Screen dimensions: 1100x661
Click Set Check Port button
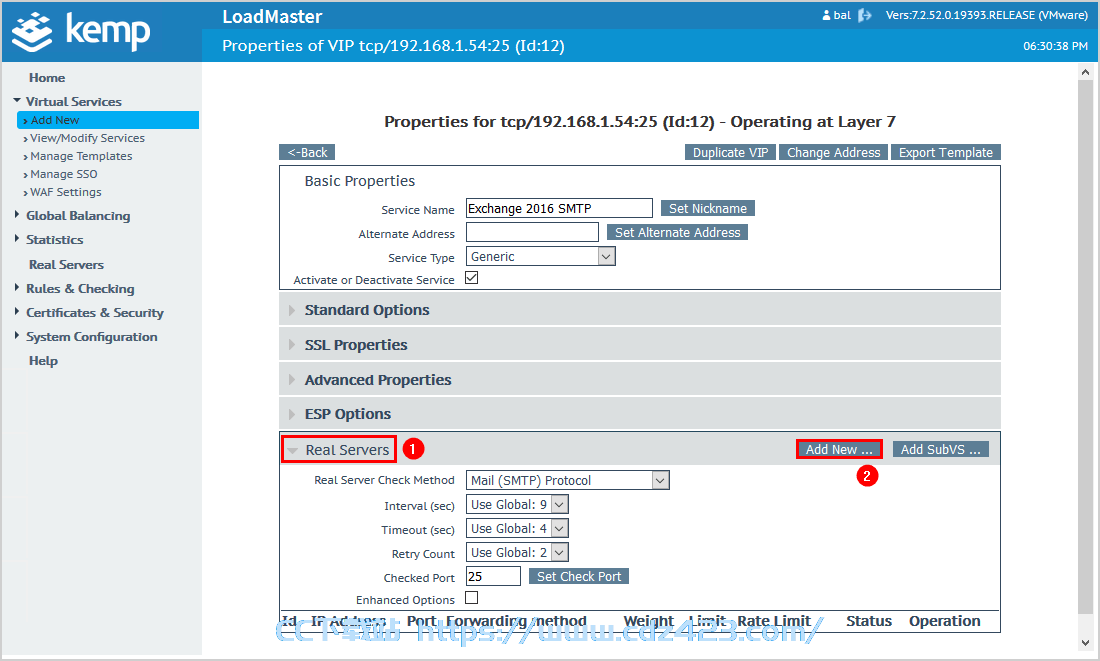click(x=579, y=576)
